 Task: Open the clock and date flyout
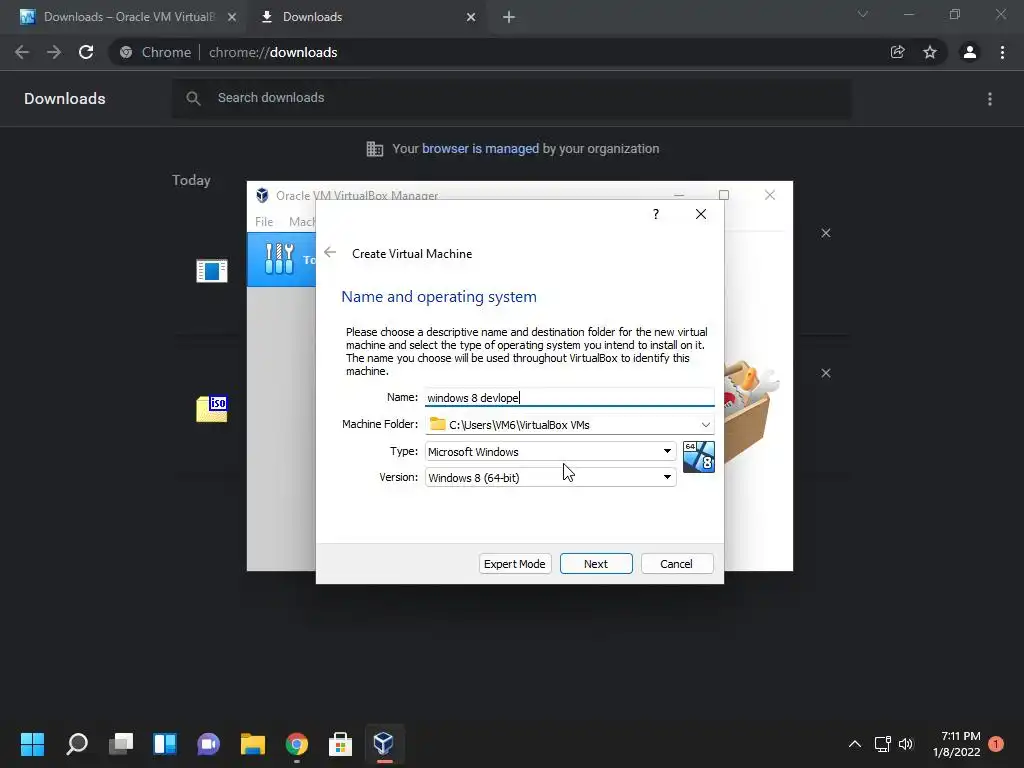(x=957, y=744)
